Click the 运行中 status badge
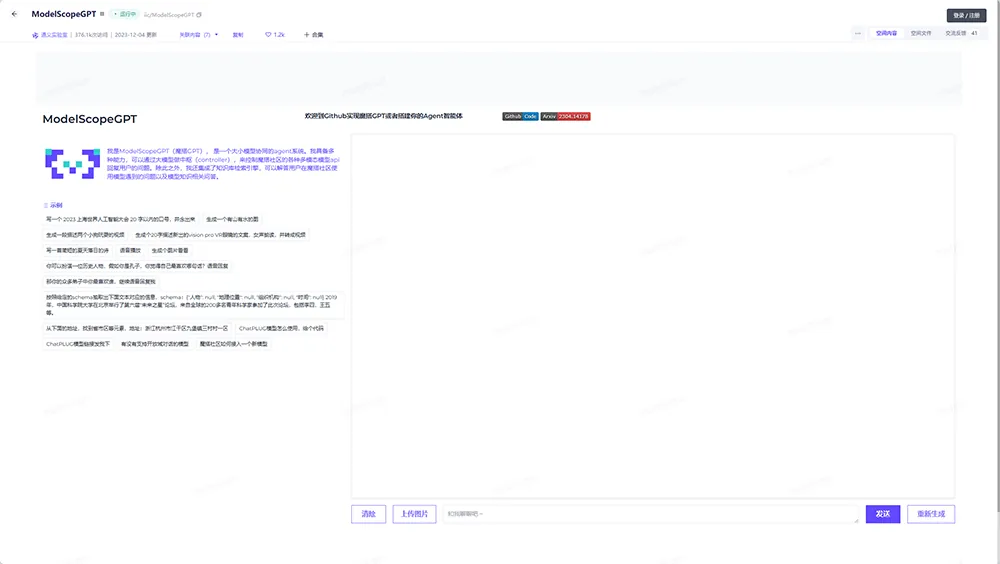1000x564 pixels. click(x=125, y=14)
